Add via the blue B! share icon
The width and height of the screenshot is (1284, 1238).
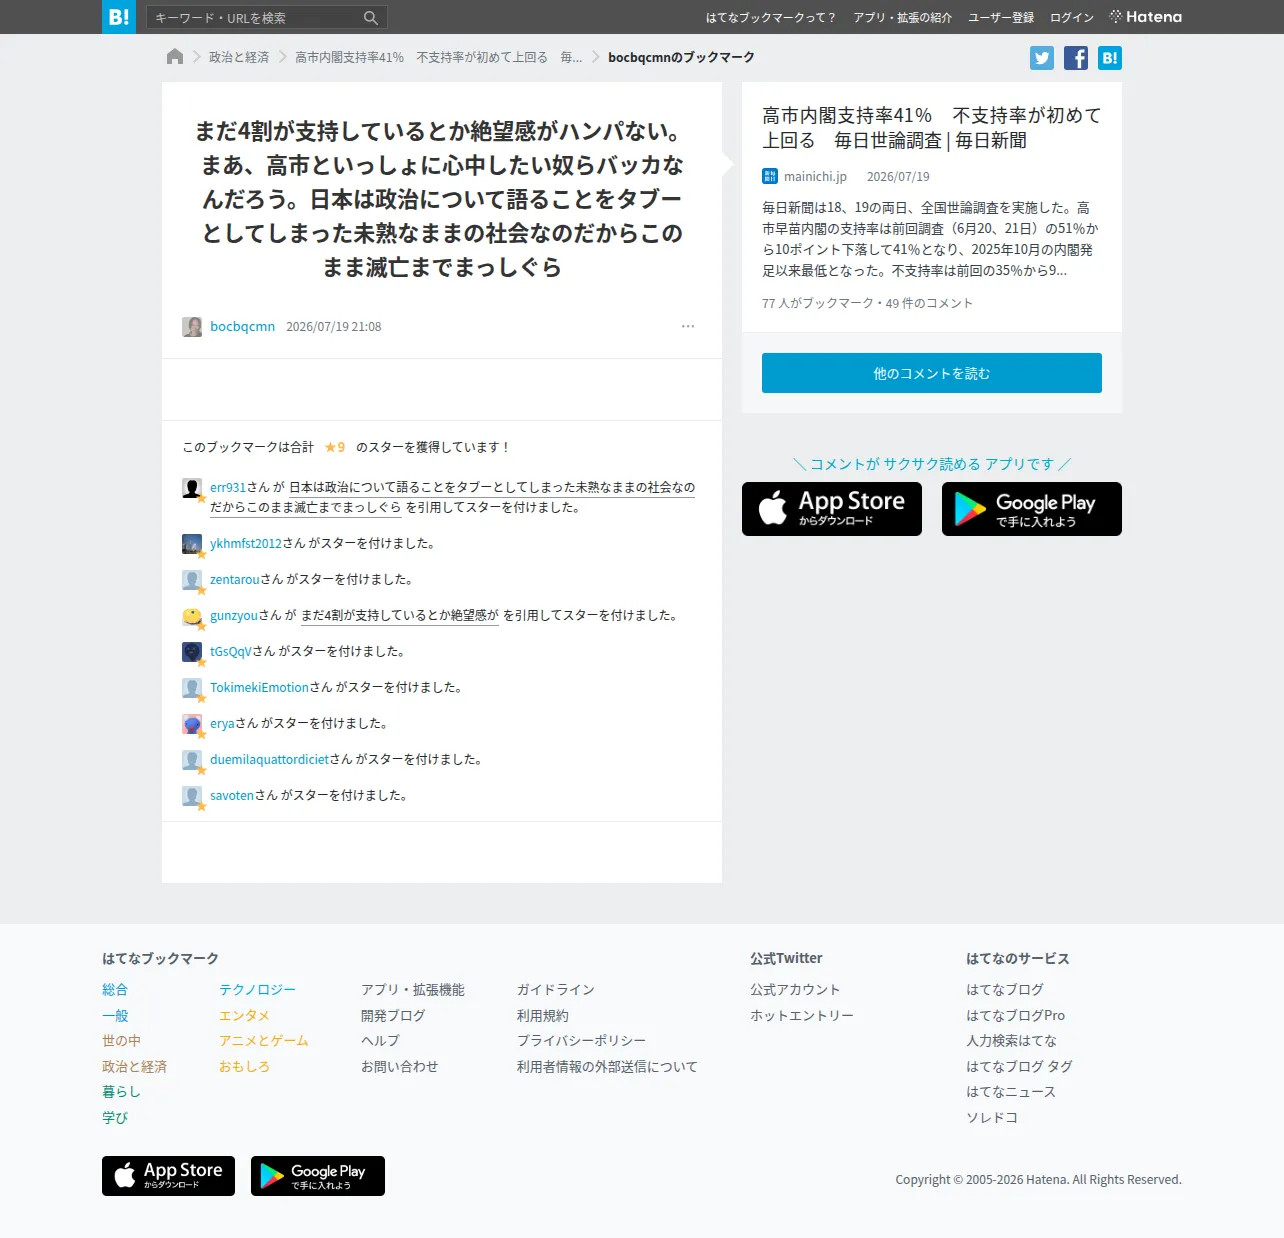1110,58
